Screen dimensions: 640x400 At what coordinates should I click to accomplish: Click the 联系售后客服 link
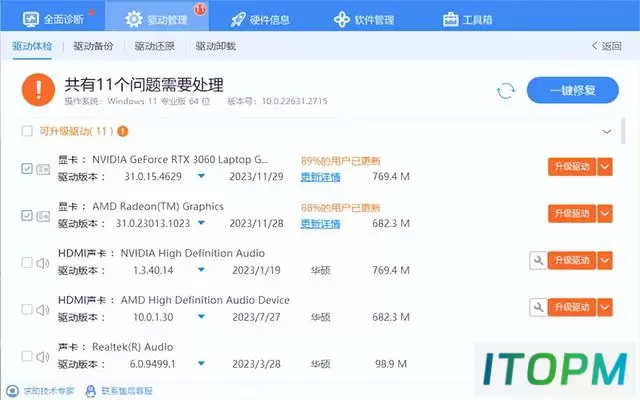point(127,391)
